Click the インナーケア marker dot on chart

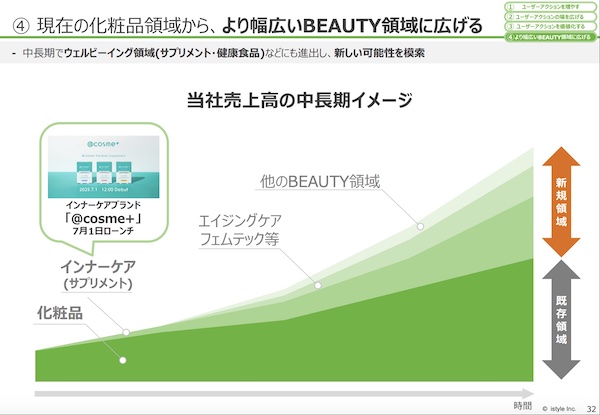tap(126, 332)
